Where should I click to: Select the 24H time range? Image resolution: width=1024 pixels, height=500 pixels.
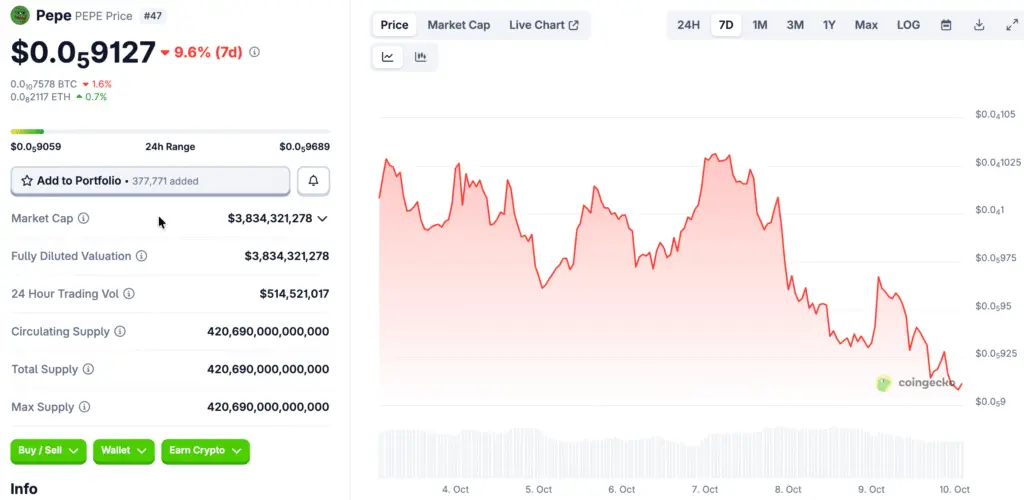688,25
